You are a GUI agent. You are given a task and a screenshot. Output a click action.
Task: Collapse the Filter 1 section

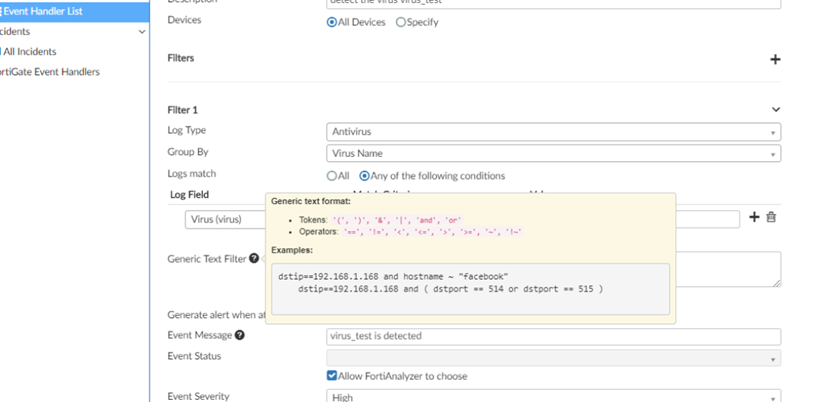775,110
